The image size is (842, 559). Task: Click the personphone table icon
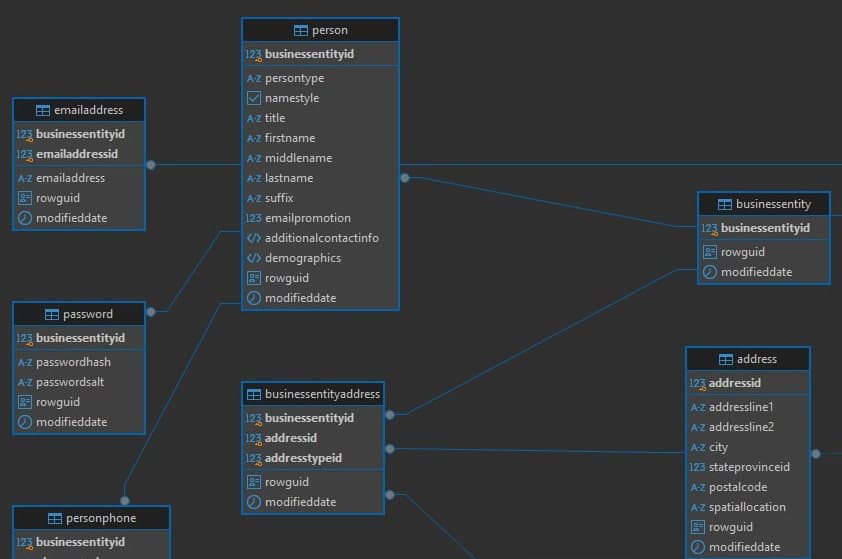click(55, 518)
